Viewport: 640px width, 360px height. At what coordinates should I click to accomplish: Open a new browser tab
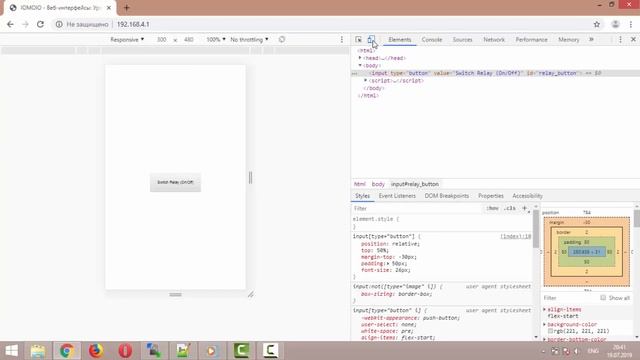pos(127,8)
